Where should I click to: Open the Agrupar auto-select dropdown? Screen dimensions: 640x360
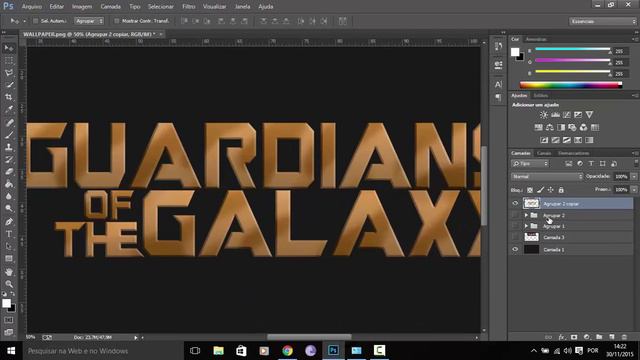89,21
